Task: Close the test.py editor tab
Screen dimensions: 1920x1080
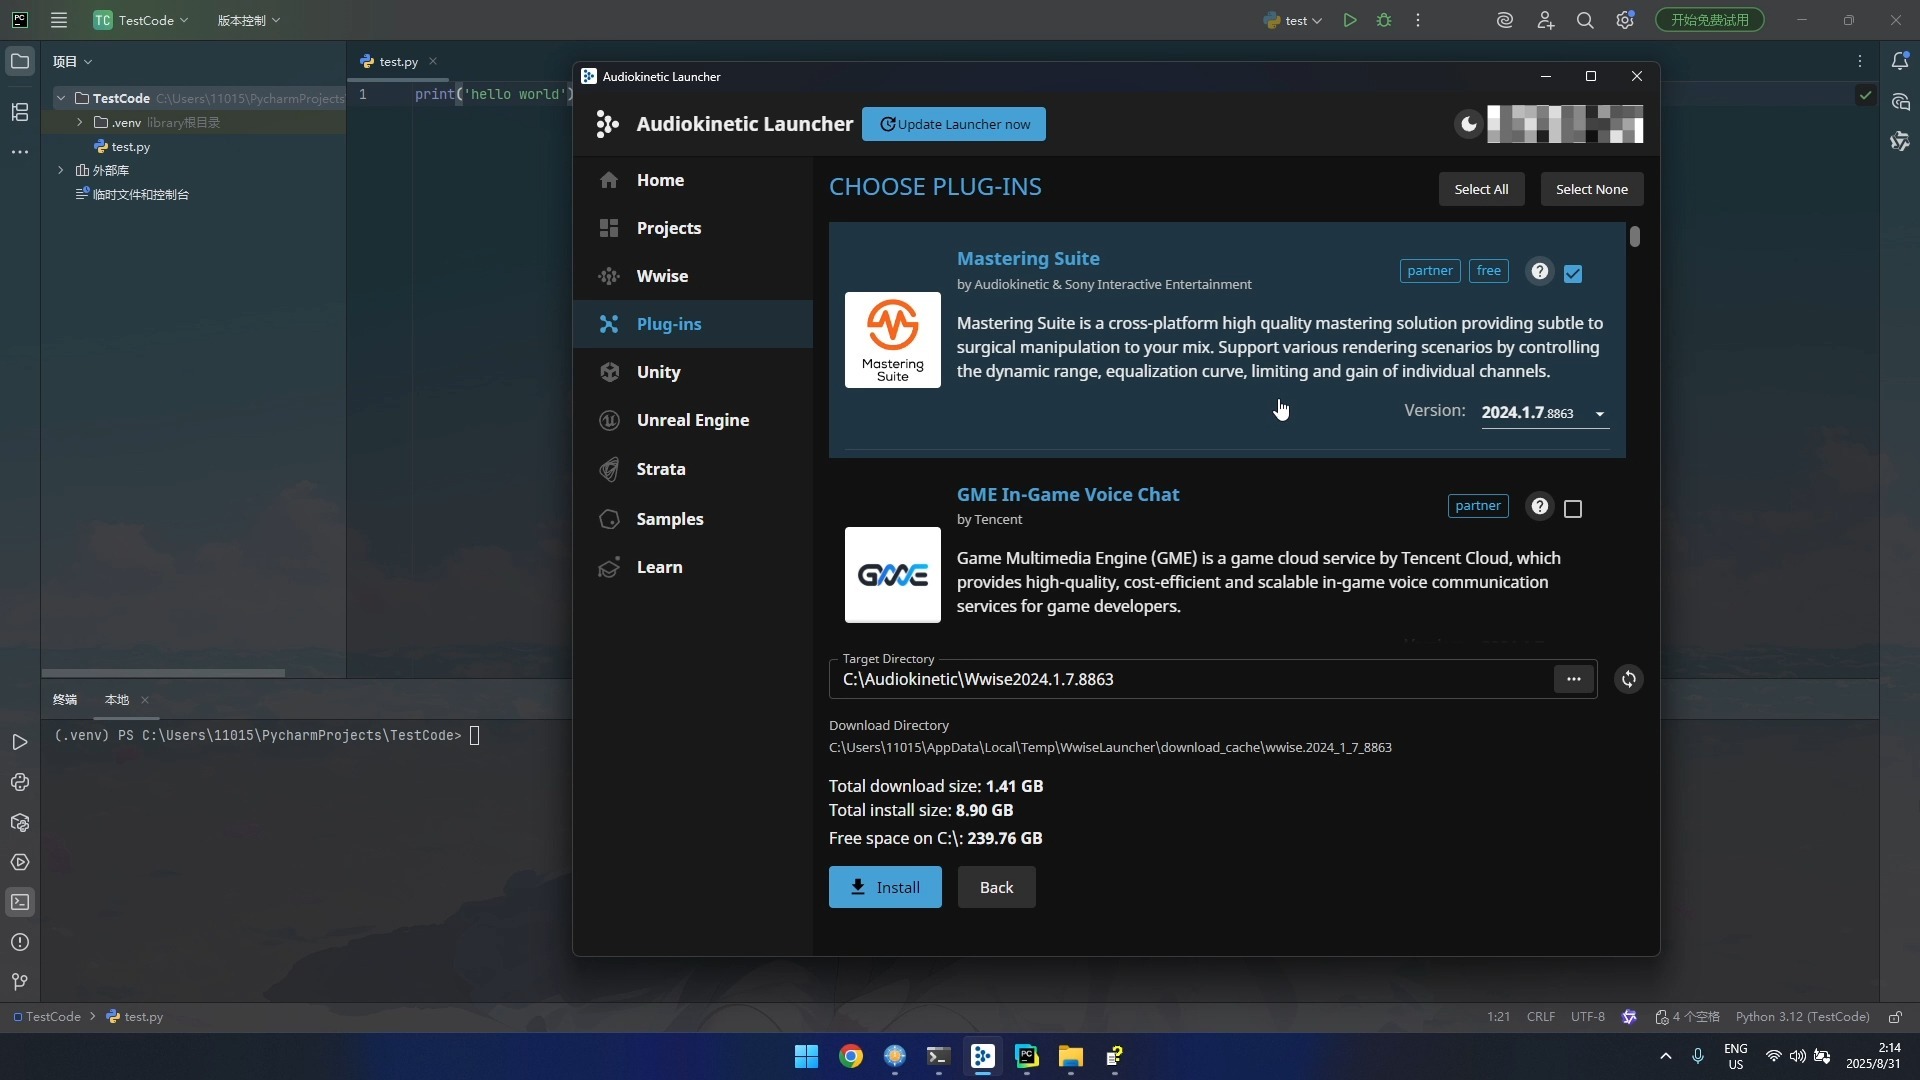Action: coord(433,62)
